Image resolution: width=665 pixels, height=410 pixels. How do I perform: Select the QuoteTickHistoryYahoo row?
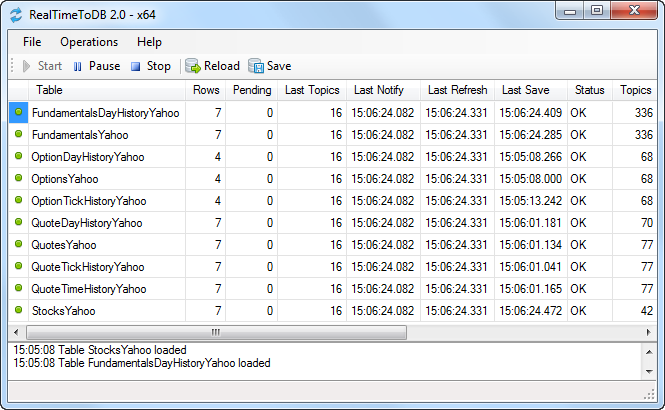coord(88,267)
